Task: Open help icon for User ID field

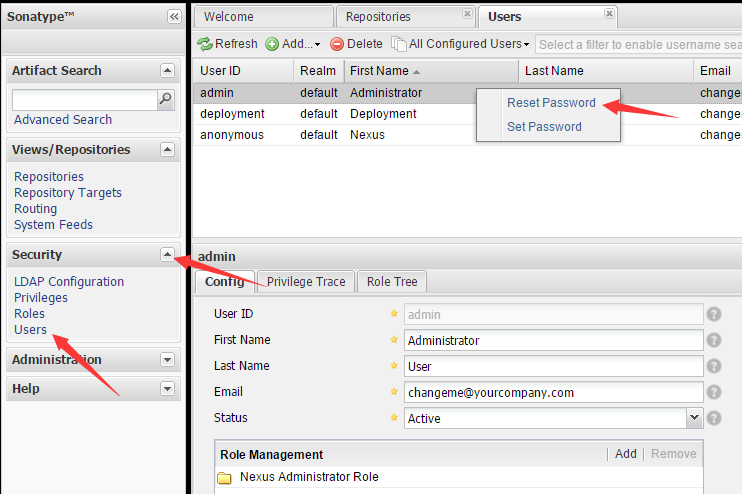Action: [714, 314]
